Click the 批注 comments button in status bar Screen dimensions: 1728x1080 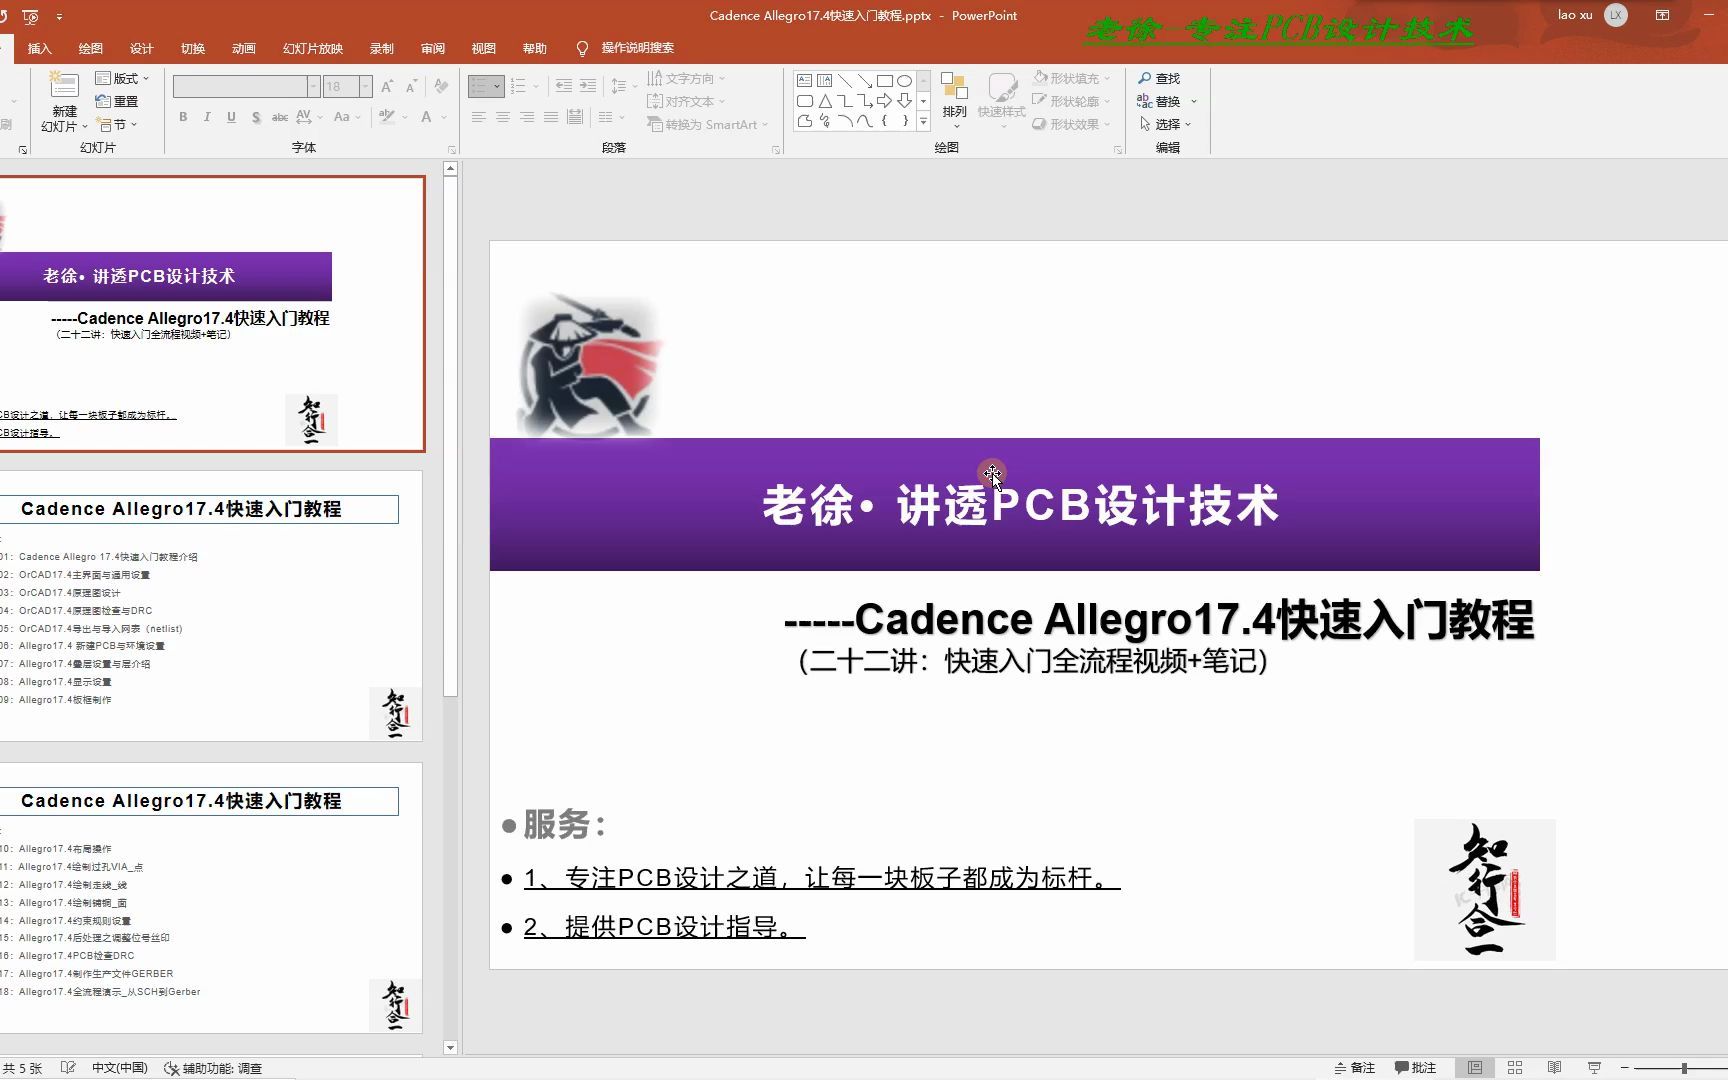click(1416, 1068)
